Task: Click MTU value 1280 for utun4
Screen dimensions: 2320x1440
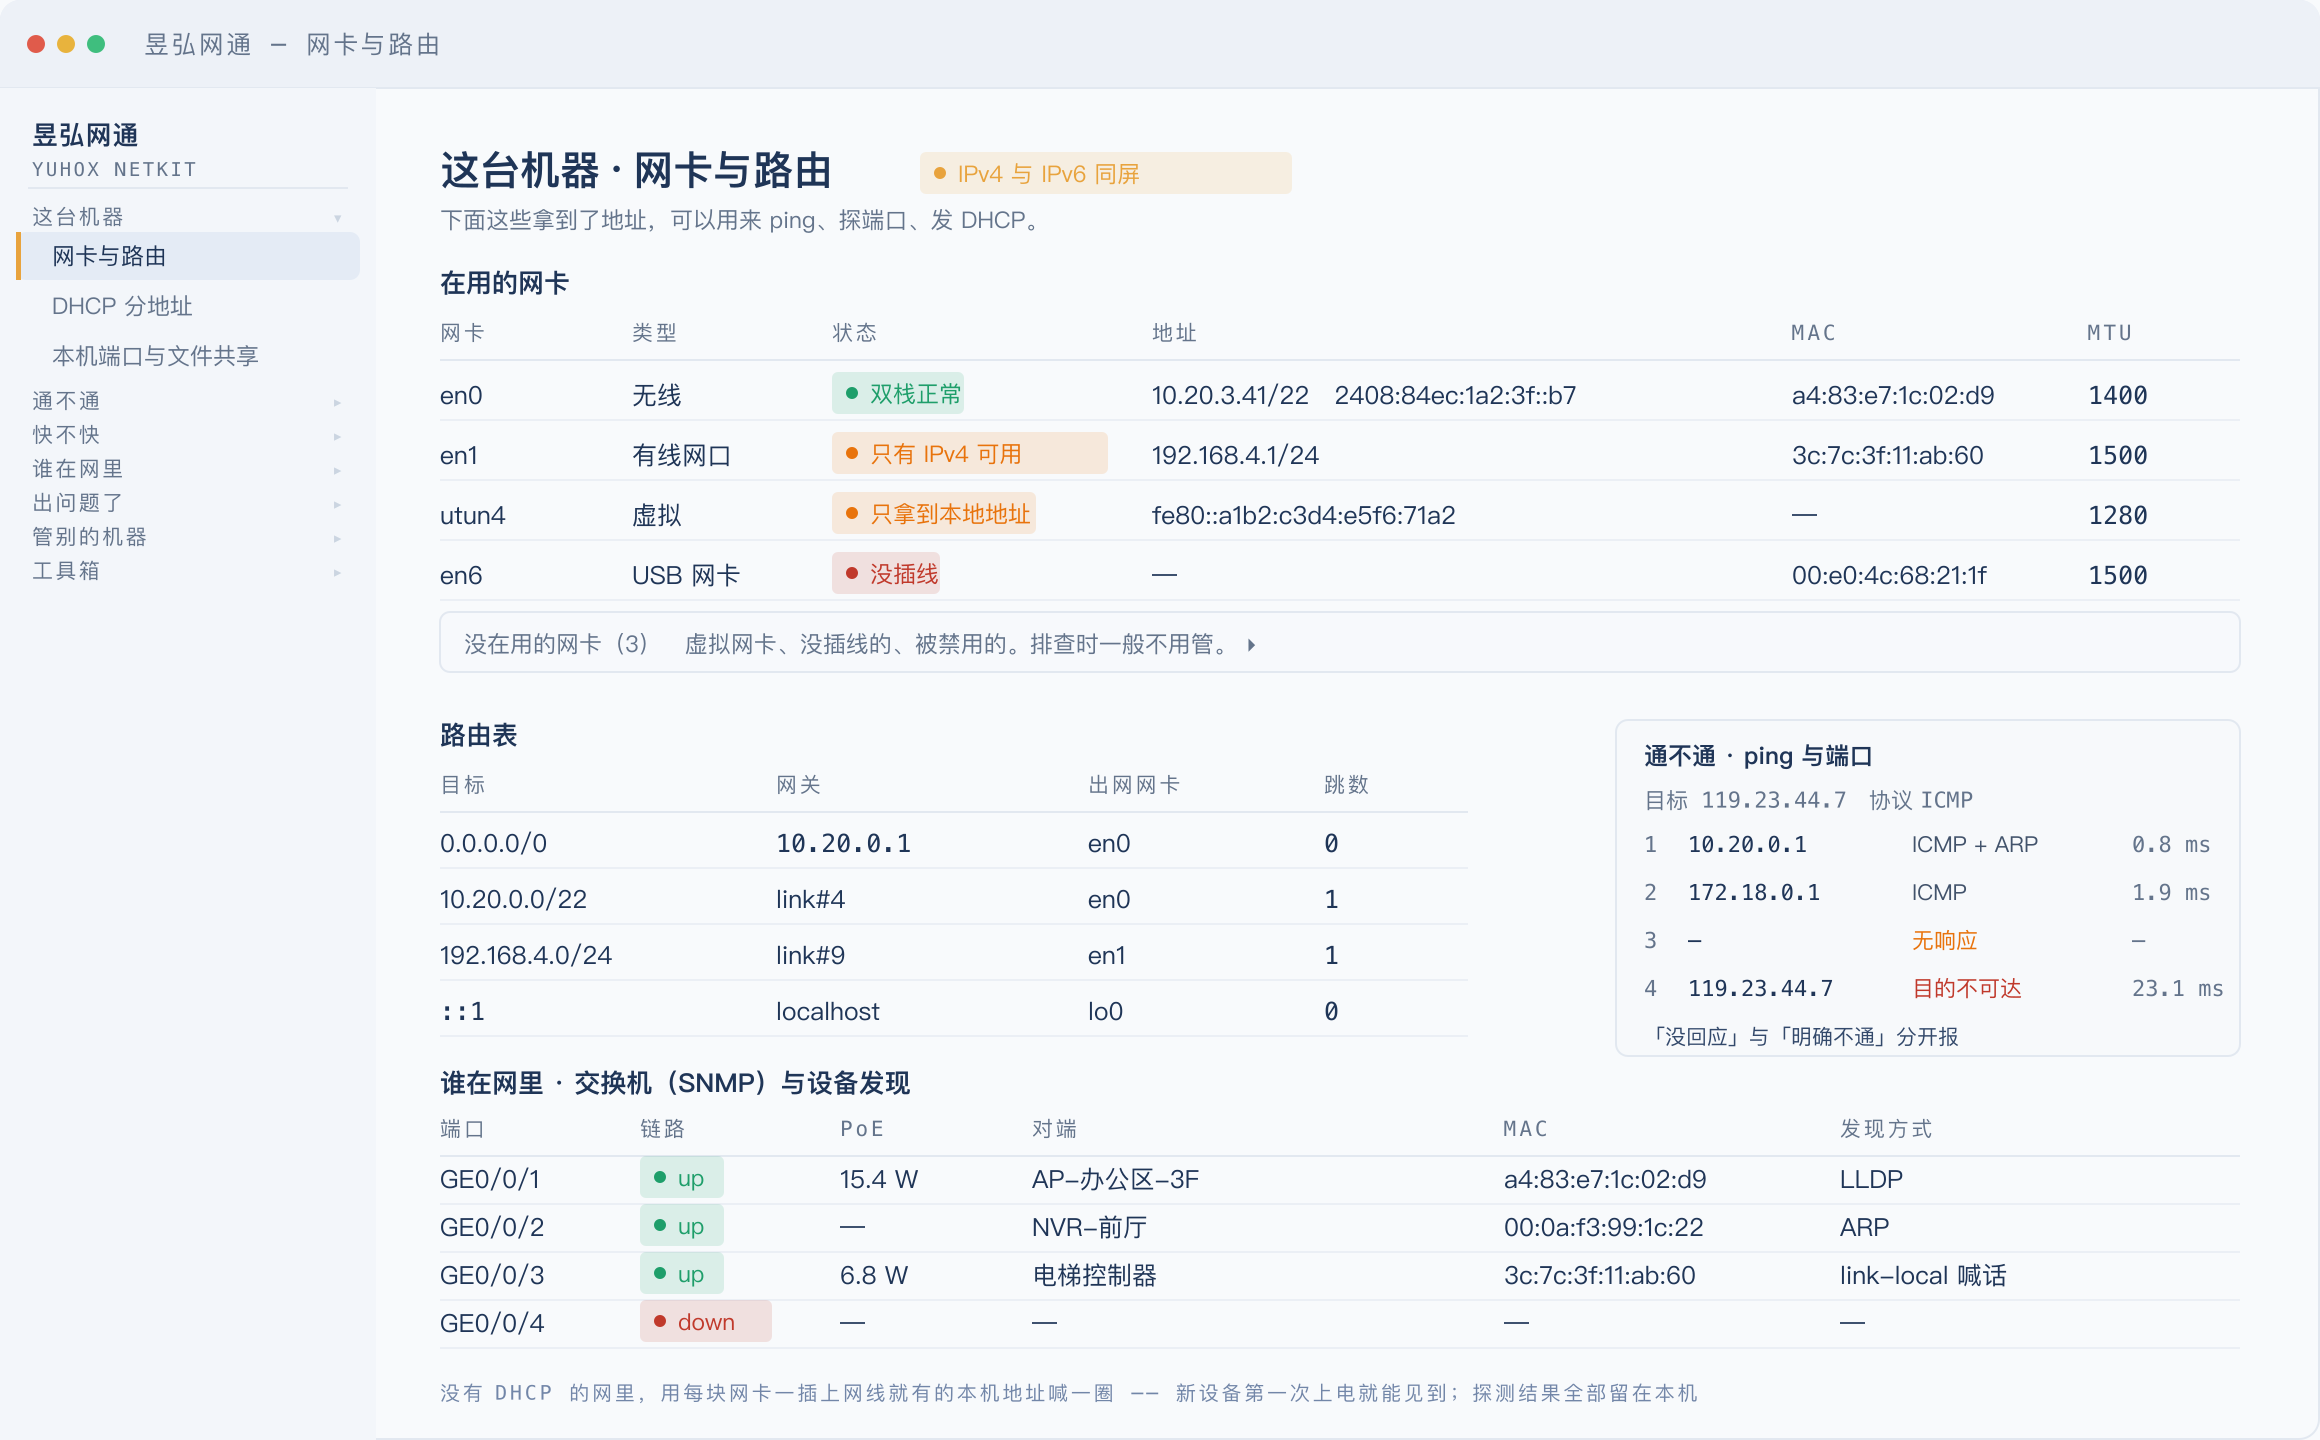Action: coord(2118,516)
